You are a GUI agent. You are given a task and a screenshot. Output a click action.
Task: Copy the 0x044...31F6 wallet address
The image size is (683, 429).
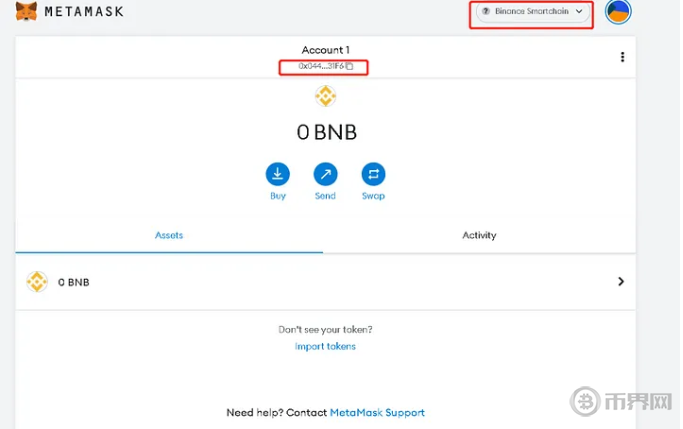click(x=321, y=66)
